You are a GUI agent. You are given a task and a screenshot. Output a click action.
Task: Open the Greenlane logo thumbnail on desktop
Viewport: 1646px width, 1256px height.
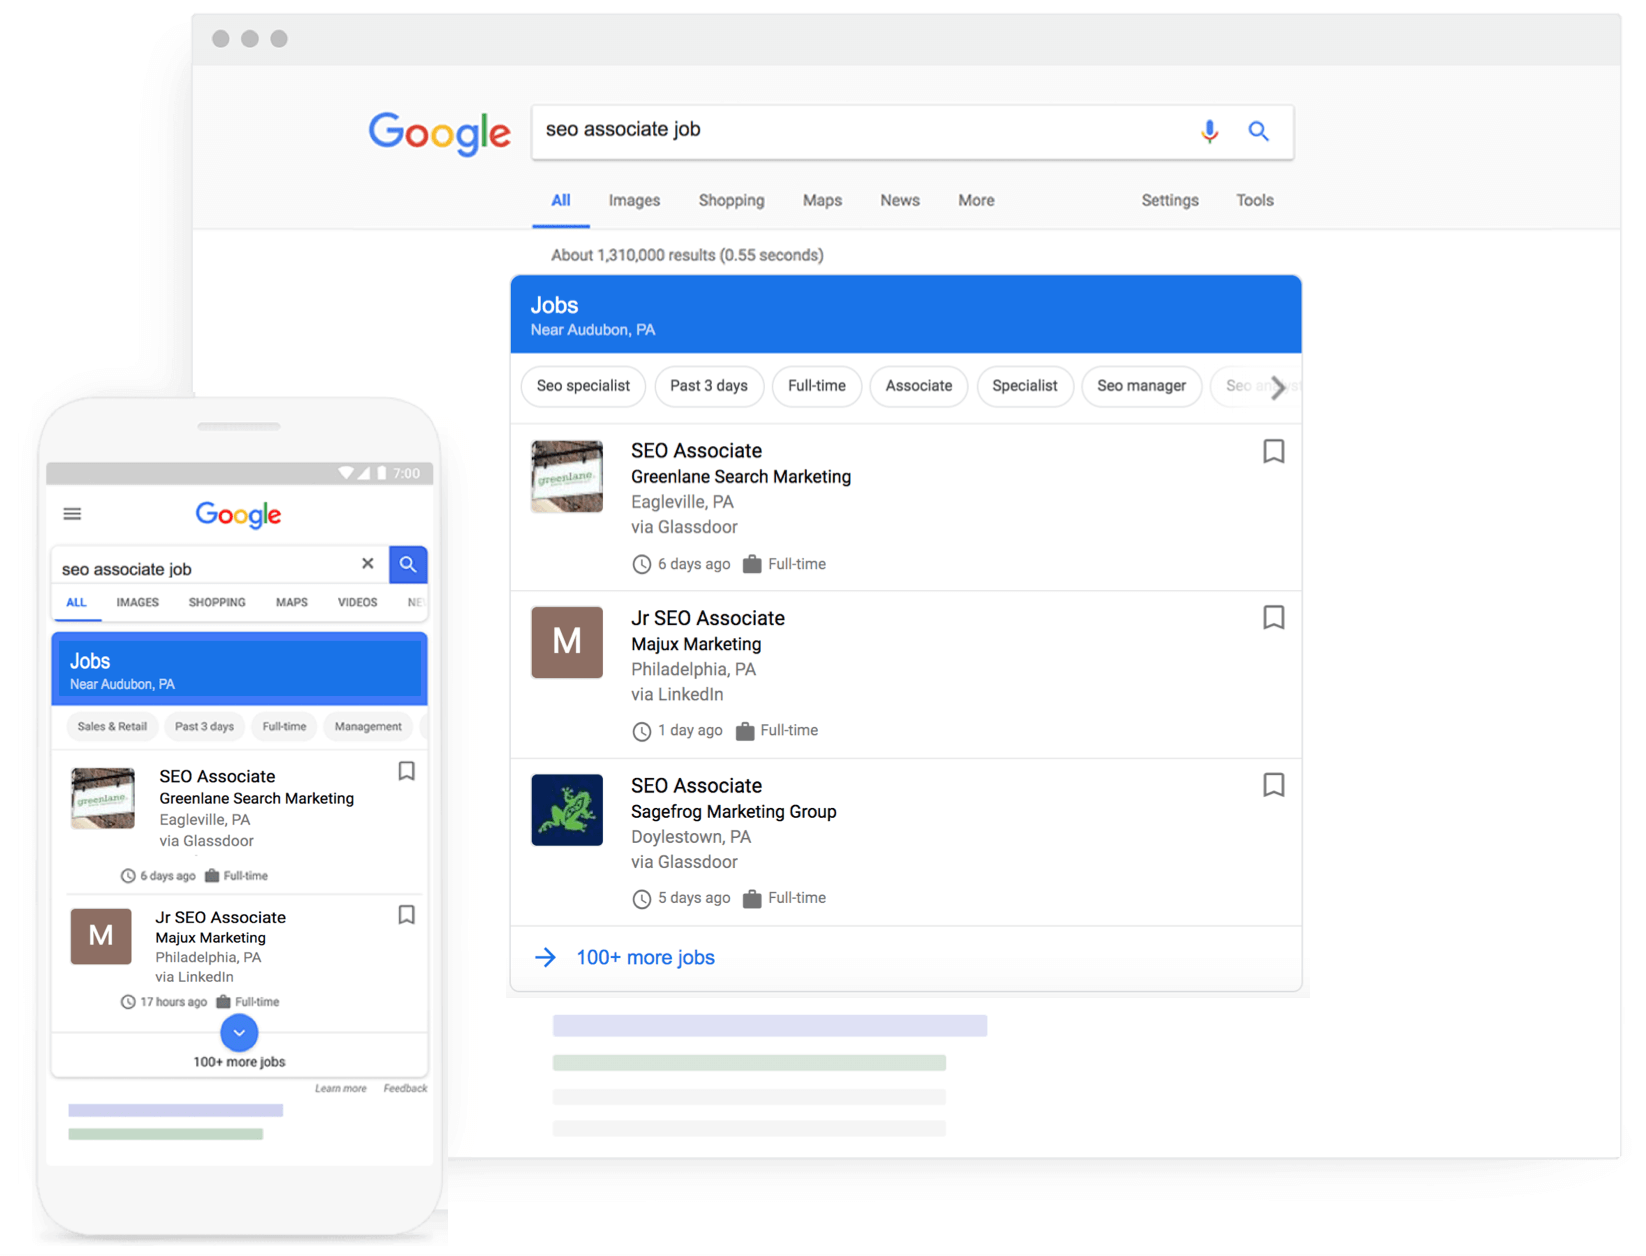(567, 476)
